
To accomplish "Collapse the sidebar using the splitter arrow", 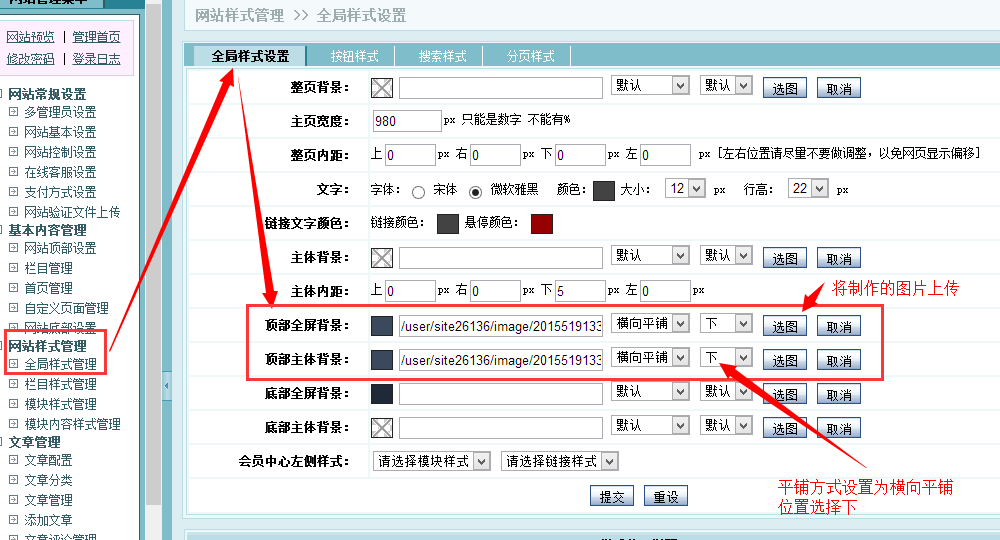I will coord(166,385).
